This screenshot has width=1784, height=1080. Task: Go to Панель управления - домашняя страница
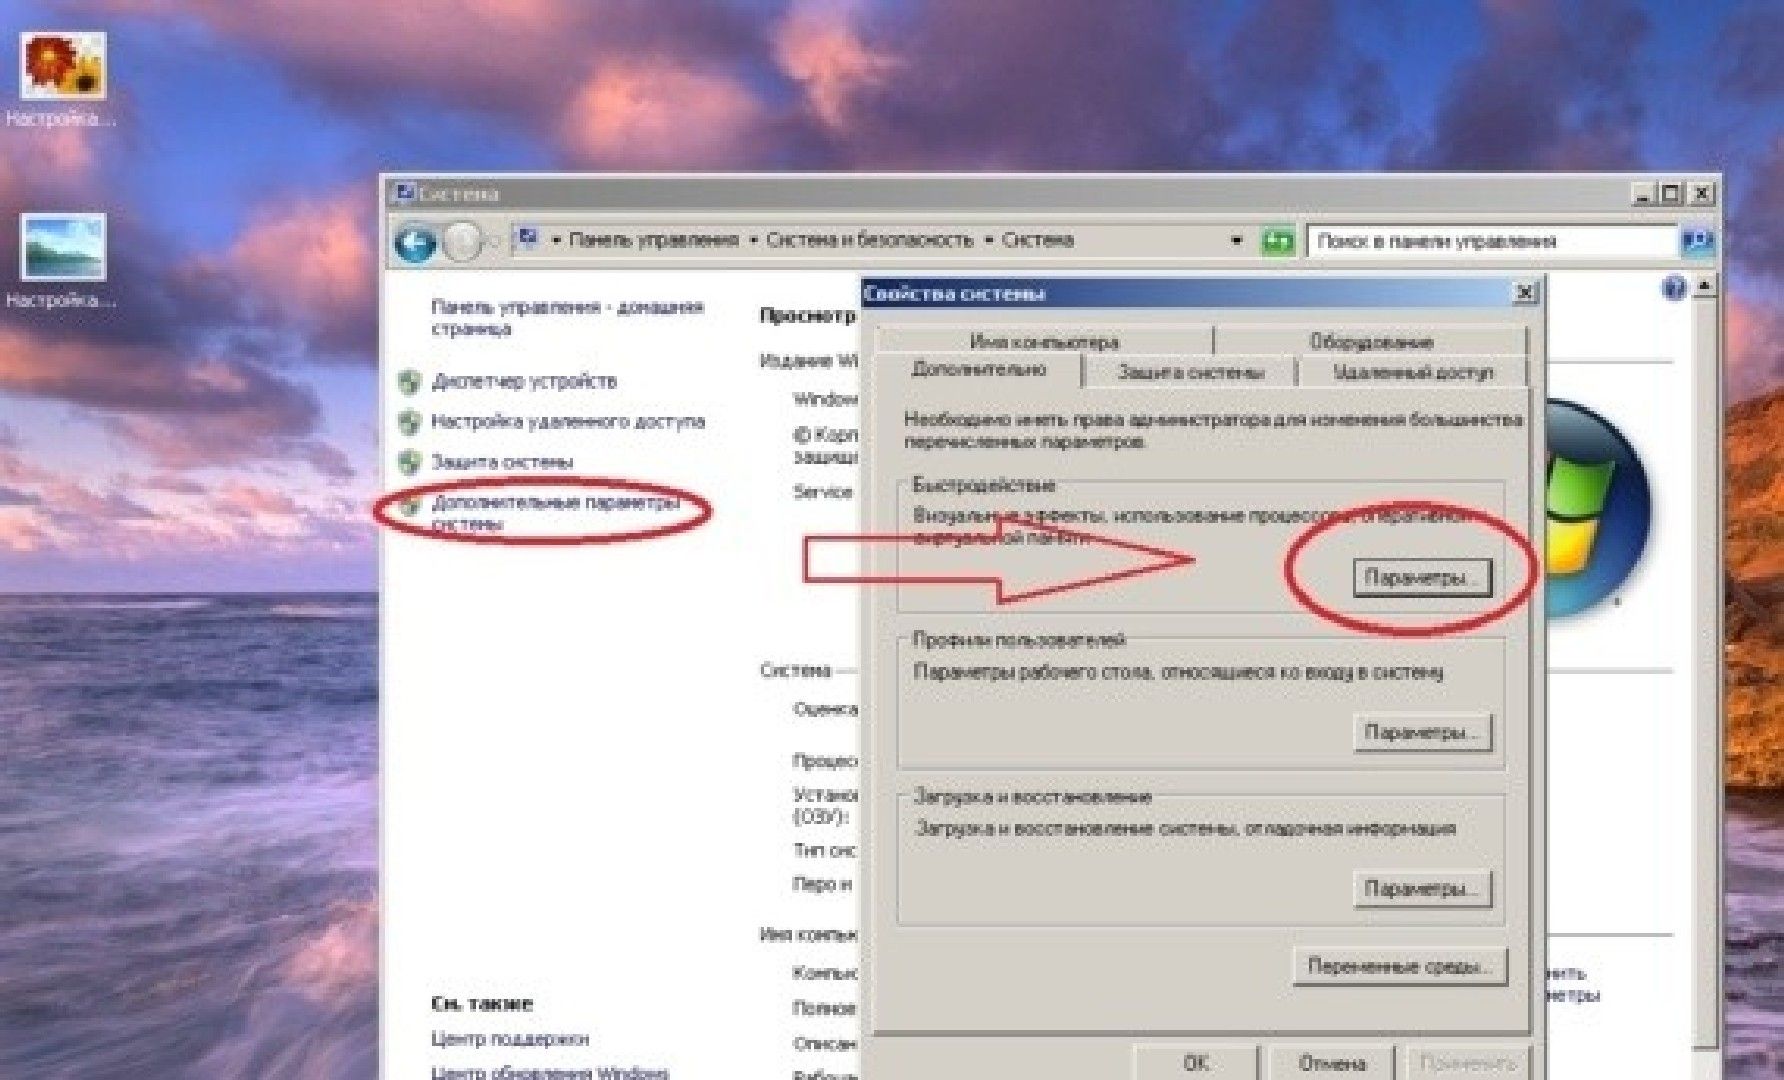coord(567,317)
